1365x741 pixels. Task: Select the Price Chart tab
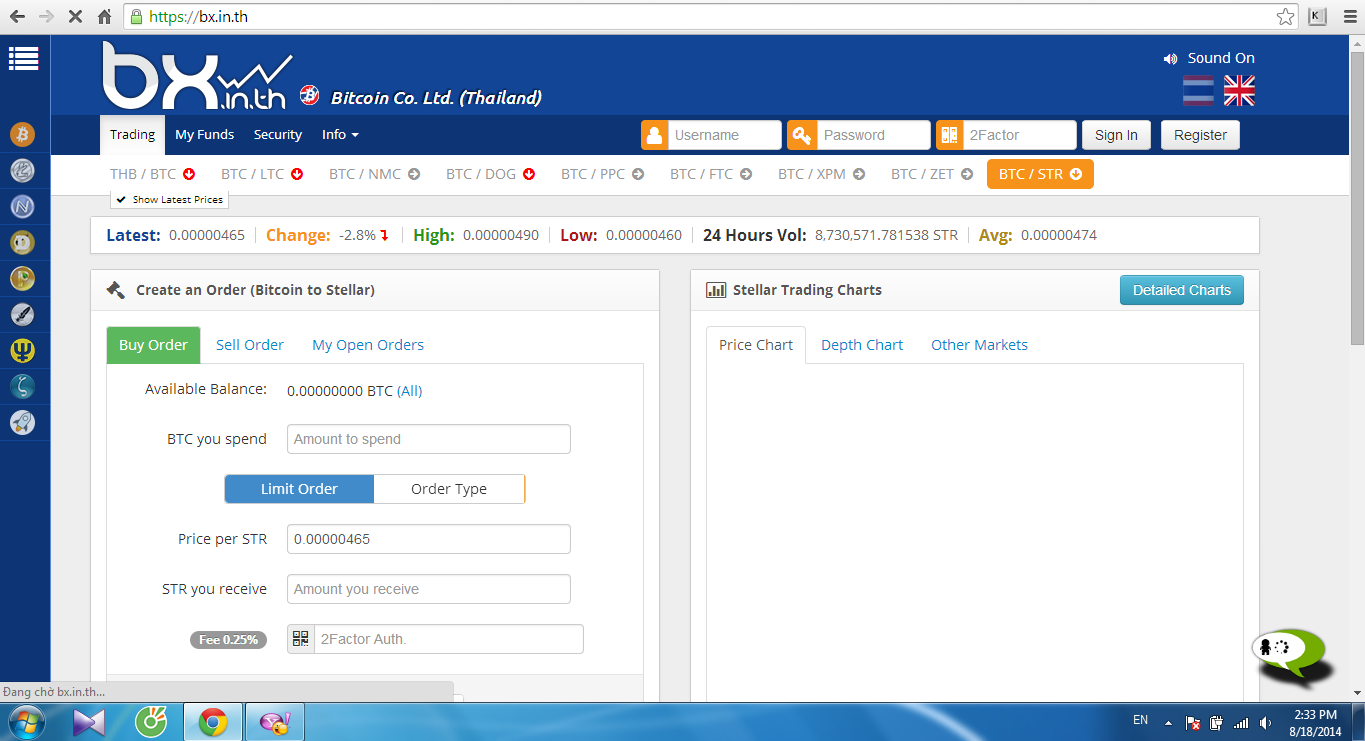756,345
